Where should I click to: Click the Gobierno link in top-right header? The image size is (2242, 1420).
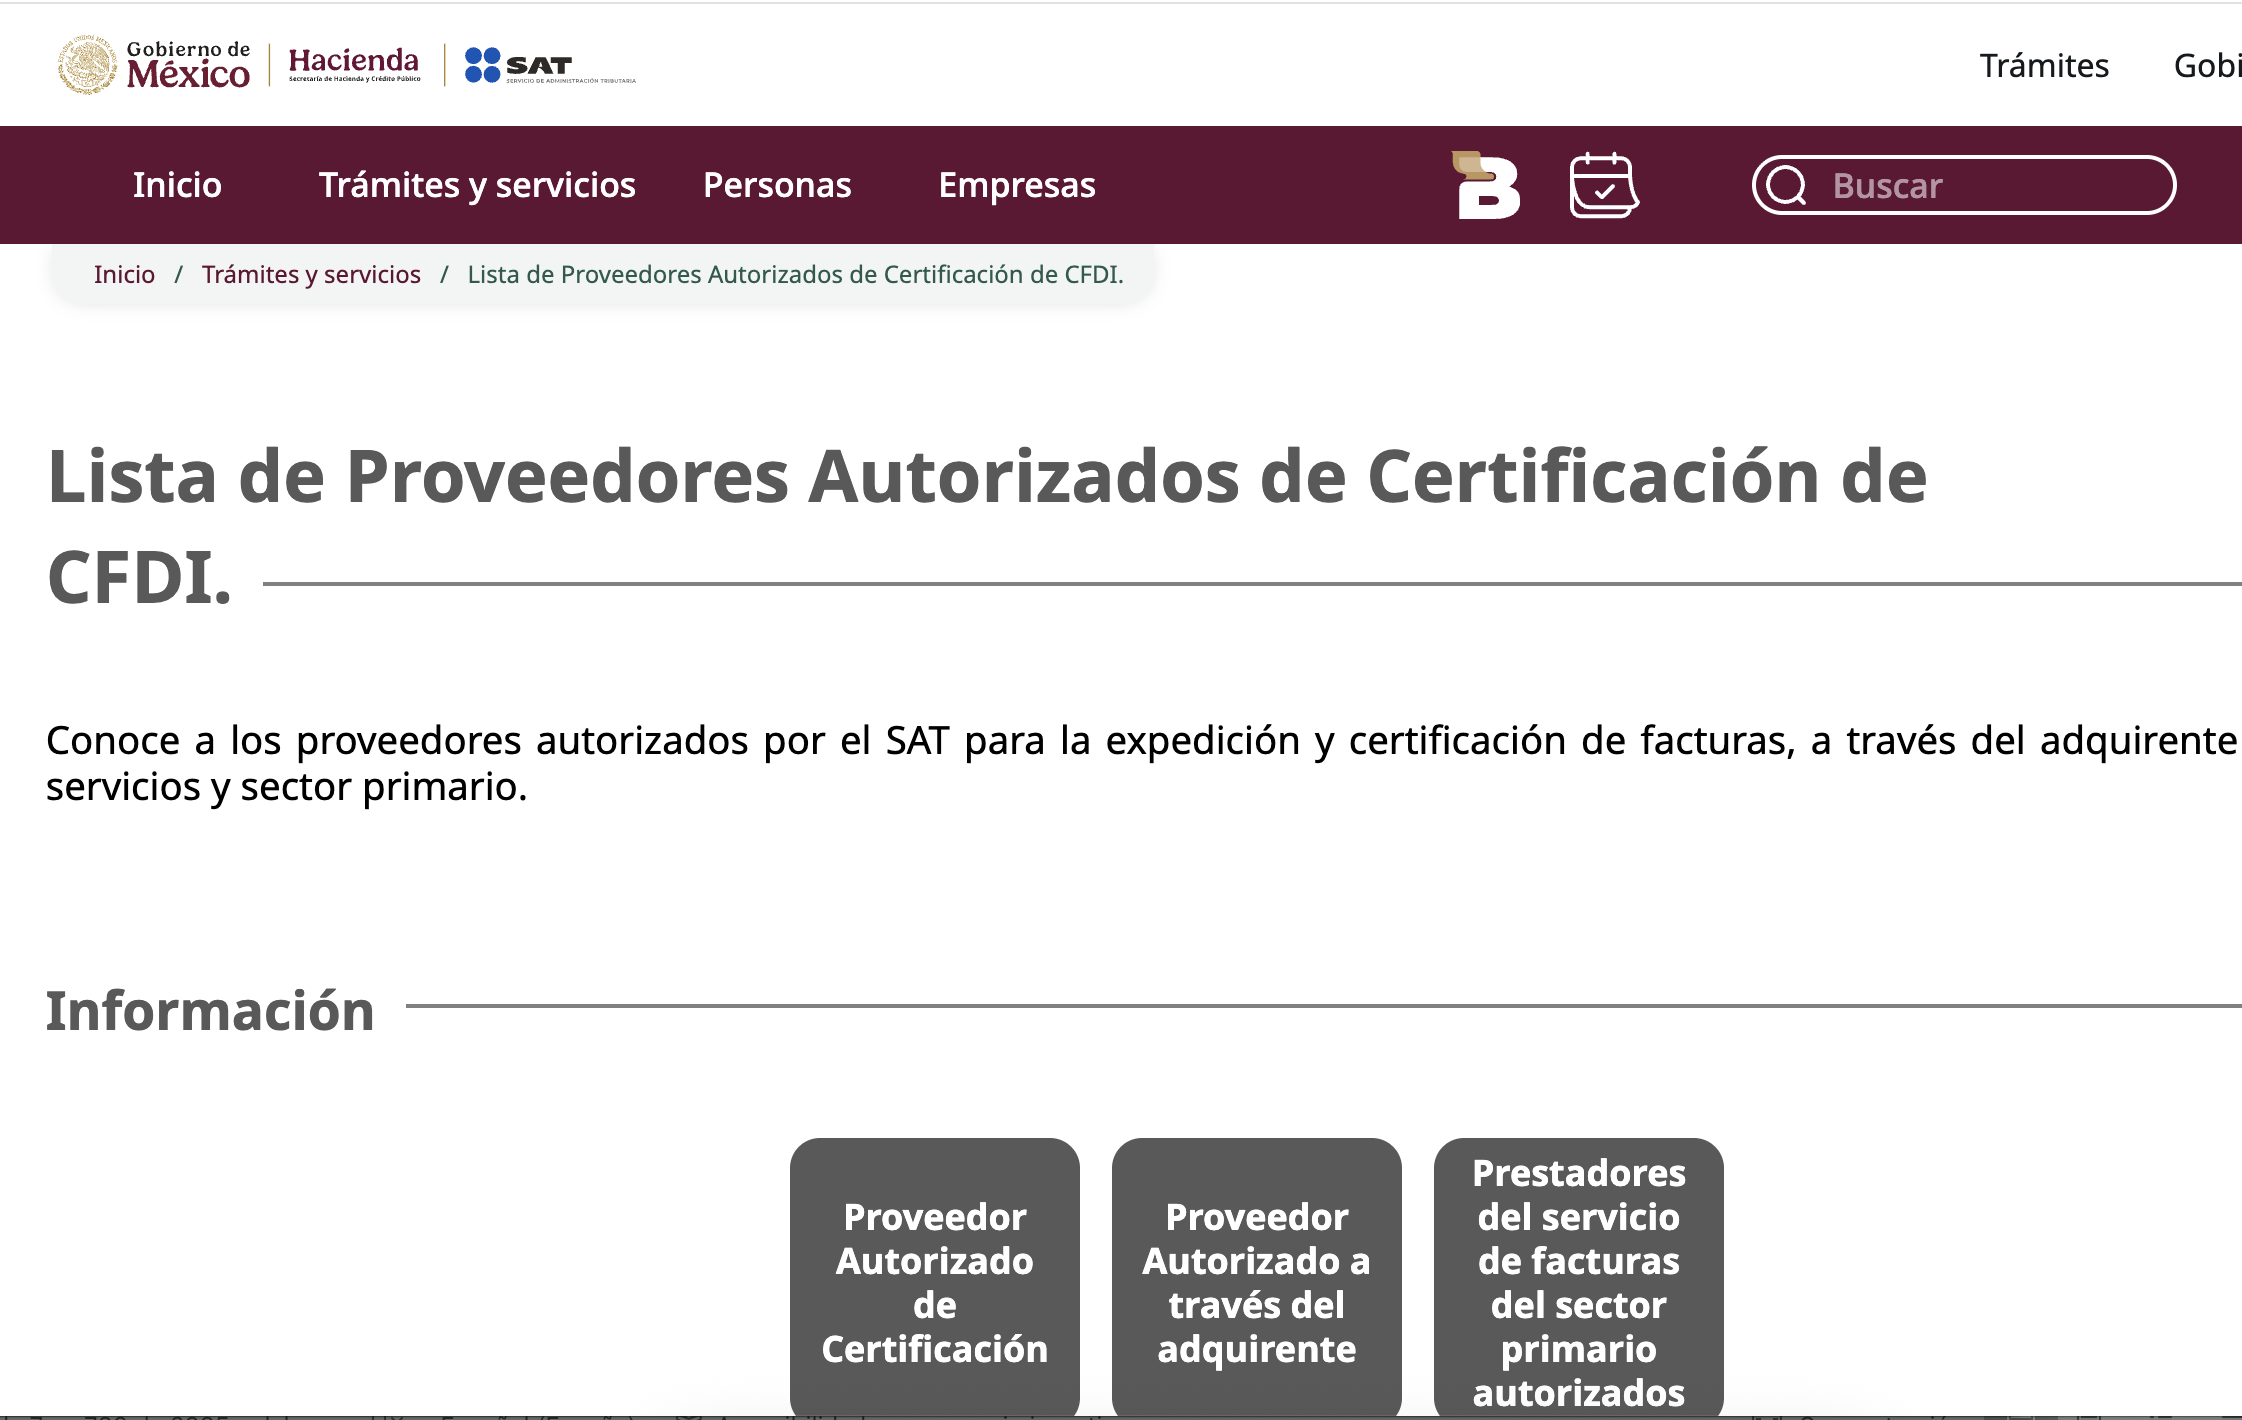pos(2206,66)
